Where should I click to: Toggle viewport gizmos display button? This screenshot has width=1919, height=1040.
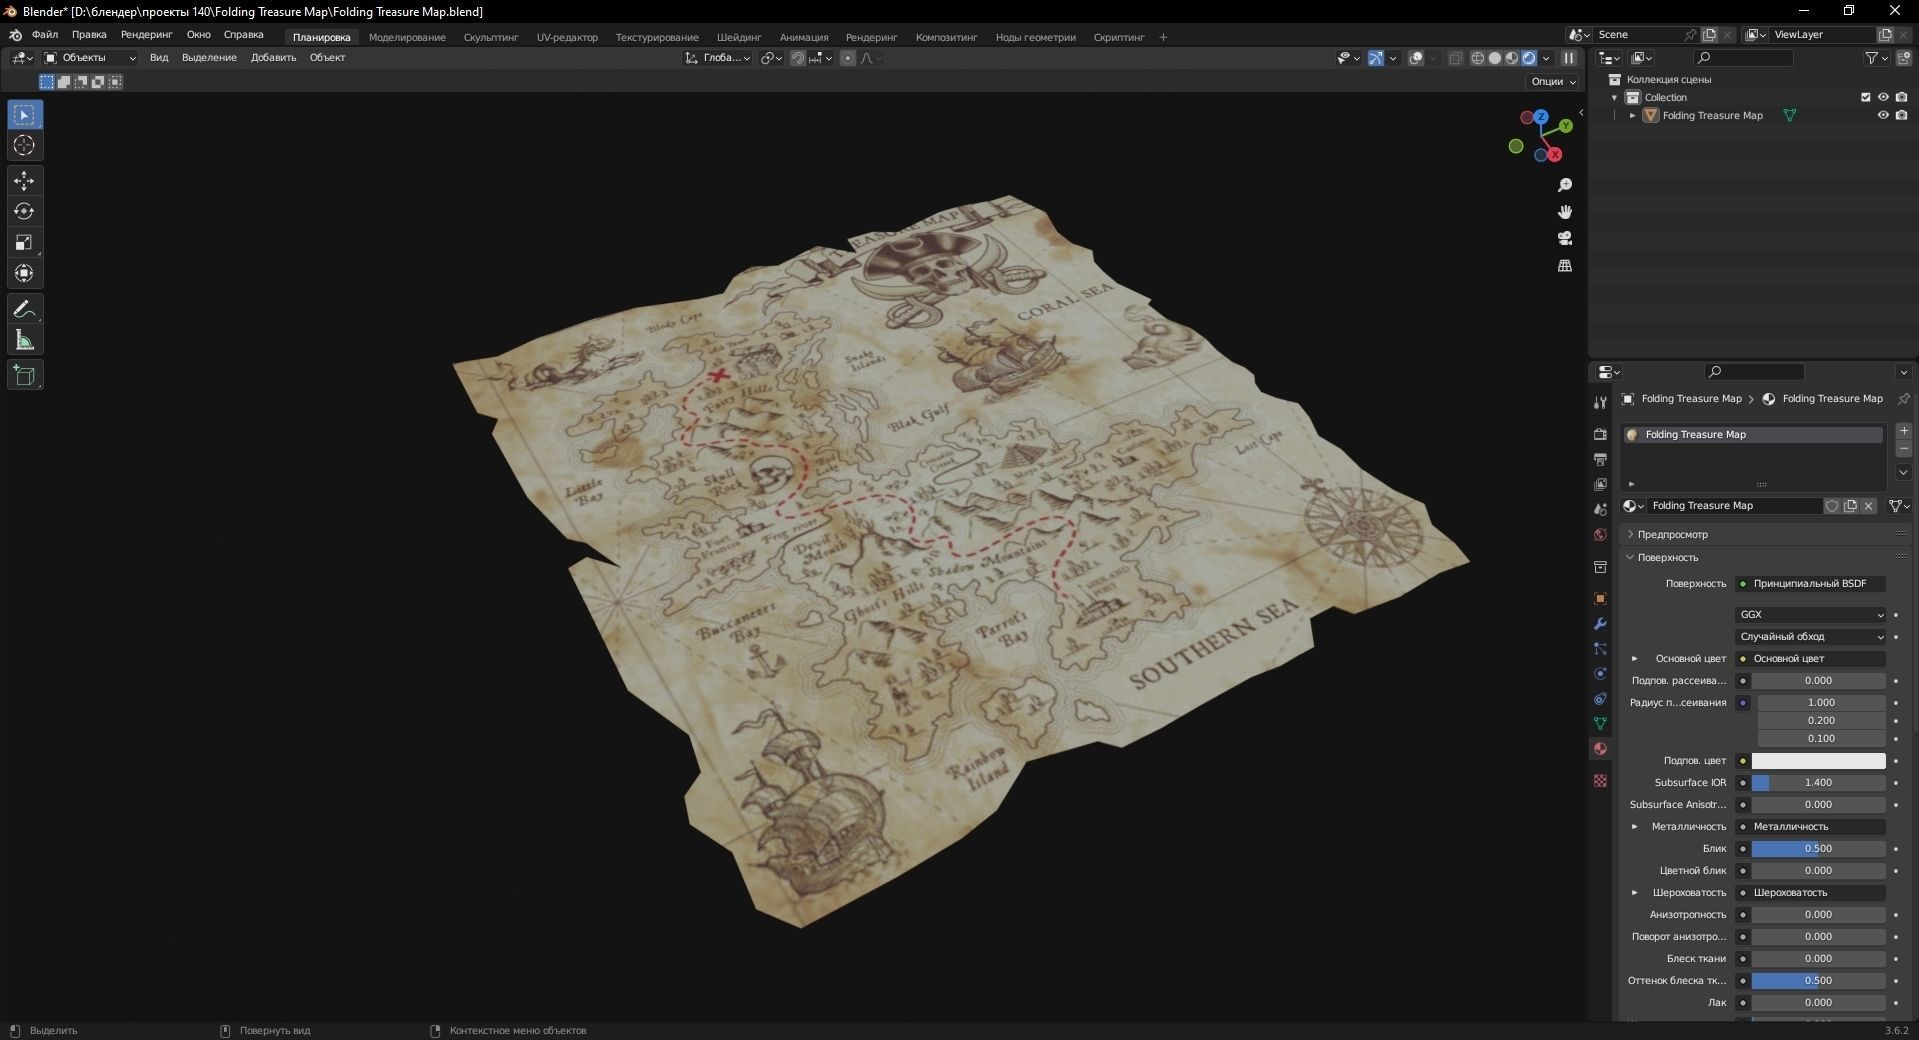[1376, 58]
